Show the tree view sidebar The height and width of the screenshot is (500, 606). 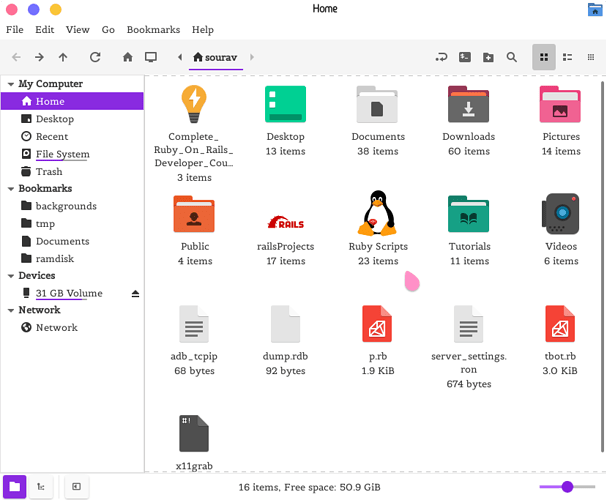[42, 487]
